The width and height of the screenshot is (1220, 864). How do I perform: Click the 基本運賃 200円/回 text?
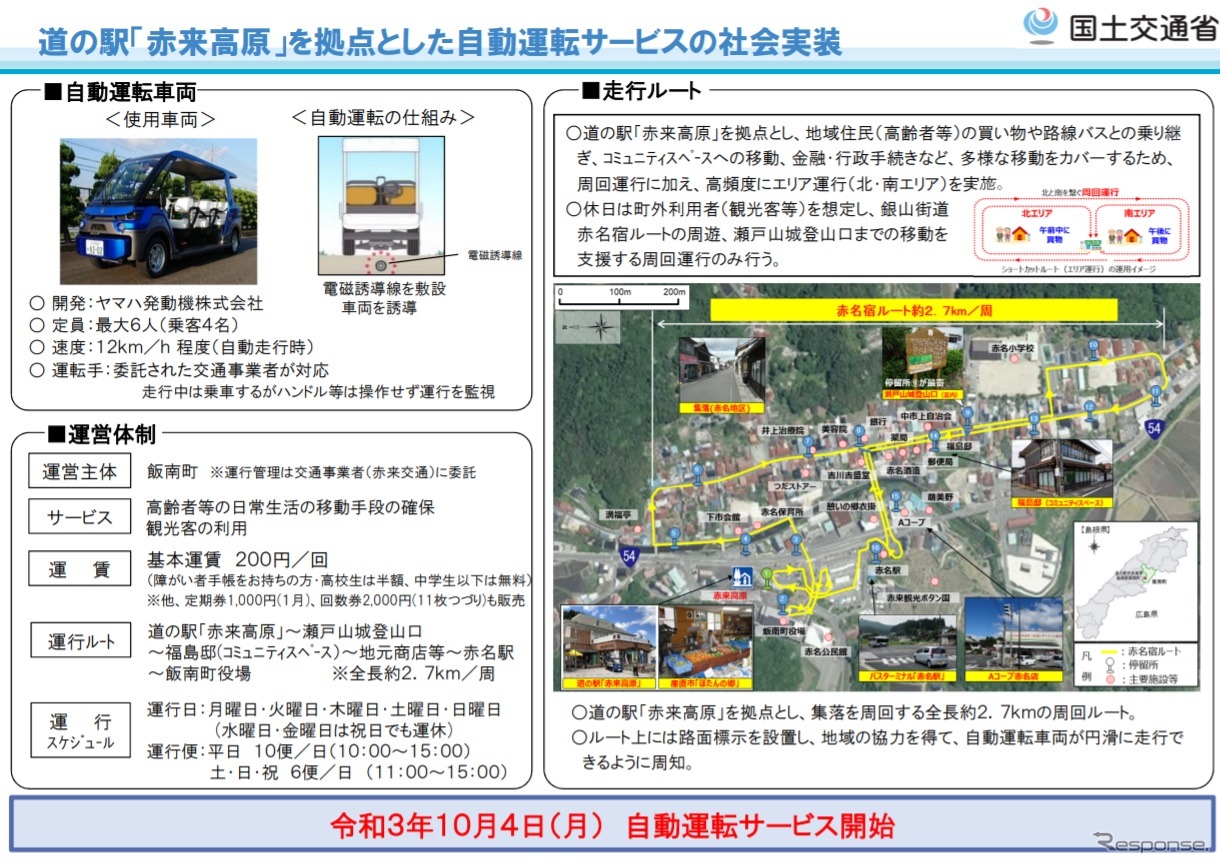coord(238,560)
